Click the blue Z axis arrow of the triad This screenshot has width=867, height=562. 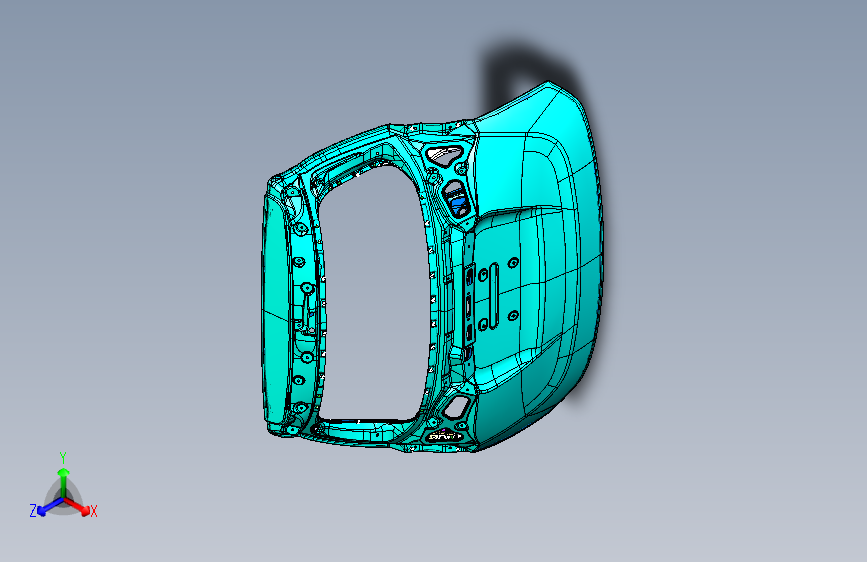(50, 507)
